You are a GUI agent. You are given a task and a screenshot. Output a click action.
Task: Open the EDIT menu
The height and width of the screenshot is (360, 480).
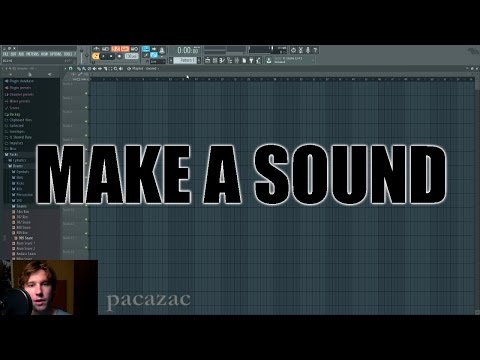(x=14, y=54)
